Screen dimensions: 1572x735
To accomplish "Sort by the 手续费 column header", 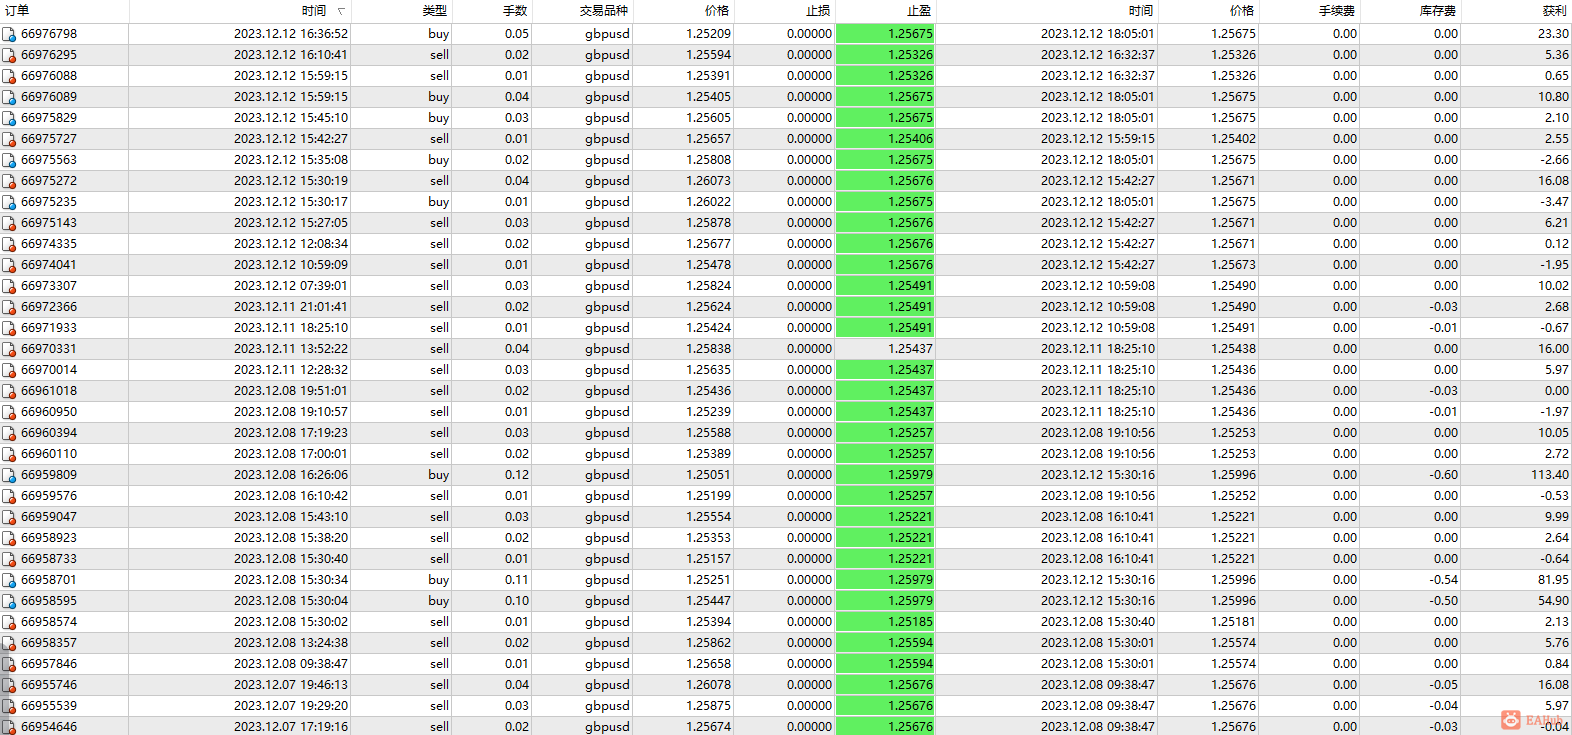I will tap(1309, 11).
